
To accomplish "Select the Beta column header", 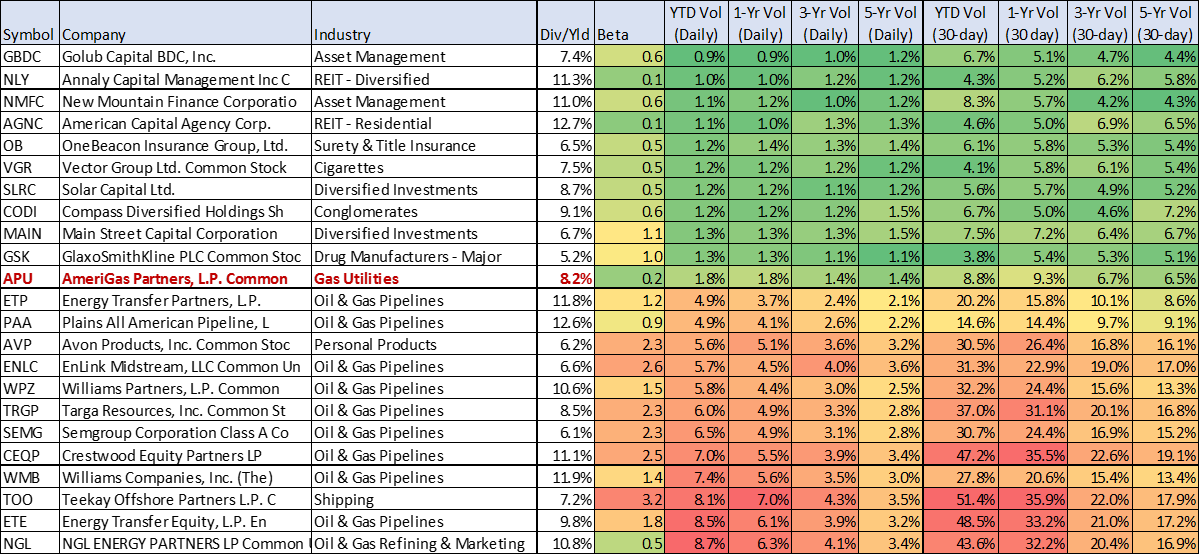I will click(630, 24).
